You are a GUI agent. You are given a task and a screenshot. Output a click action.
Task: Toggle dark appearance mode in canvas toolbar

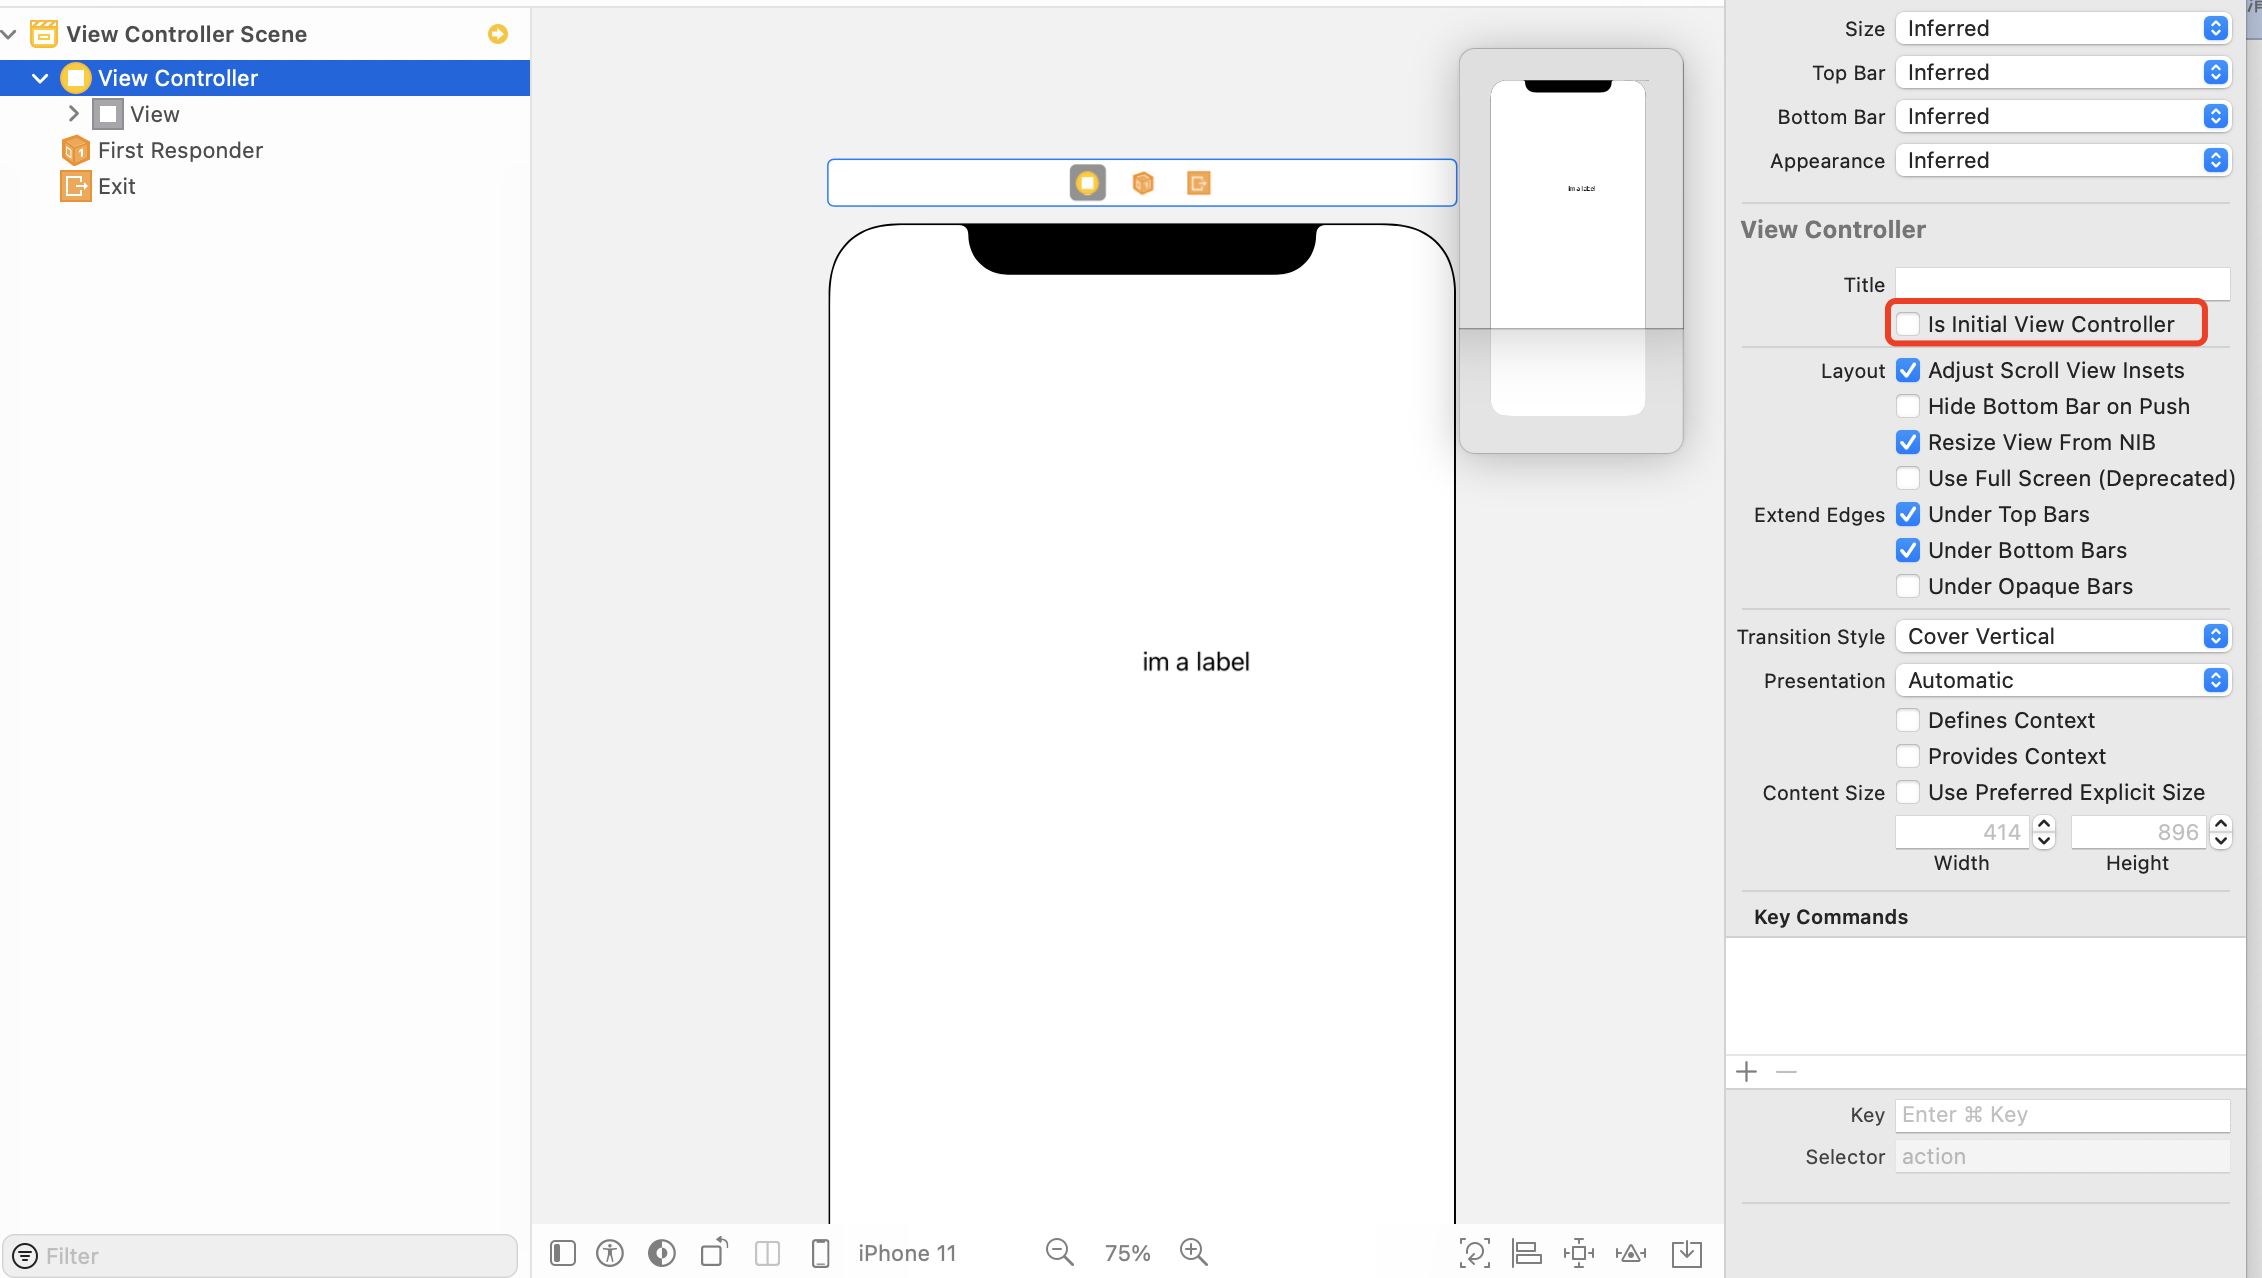tap(661, 1252)
